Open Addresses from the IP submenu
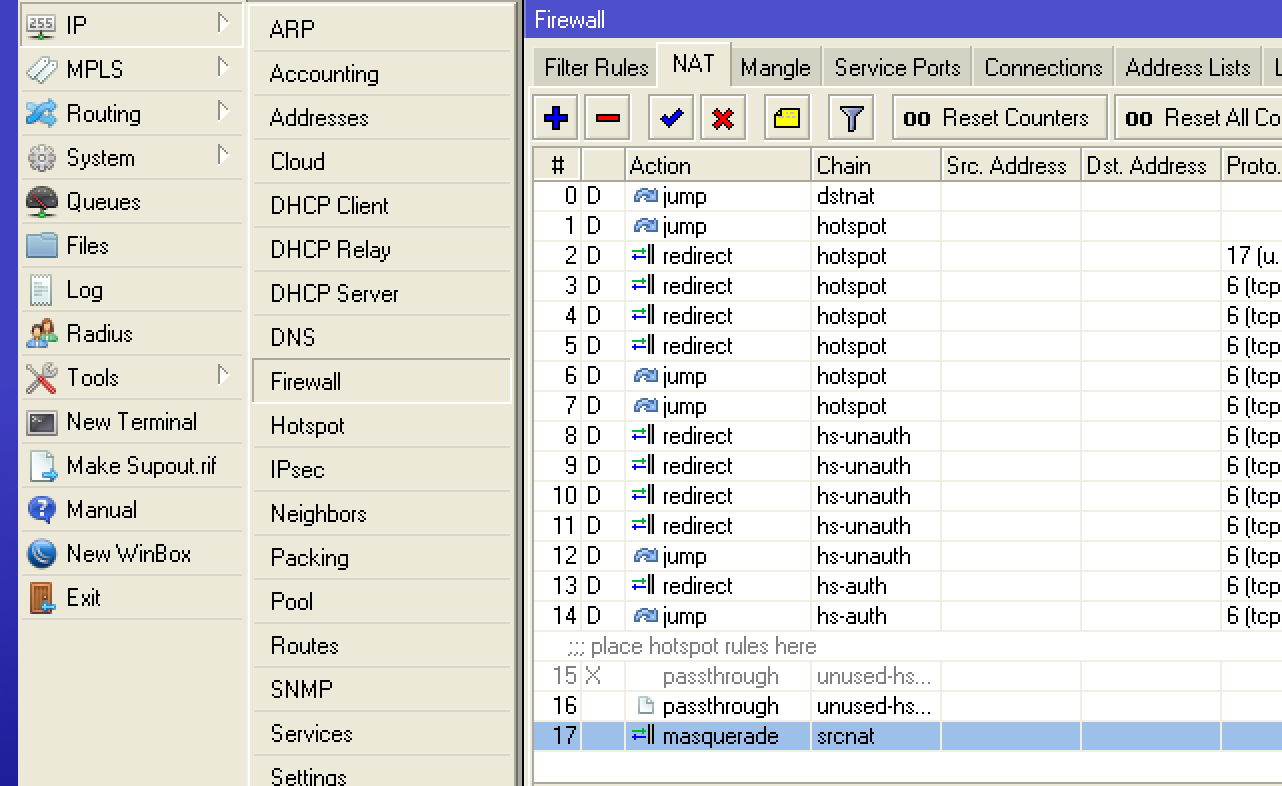This screenshot has height=786, width=1282. (380, 118)
